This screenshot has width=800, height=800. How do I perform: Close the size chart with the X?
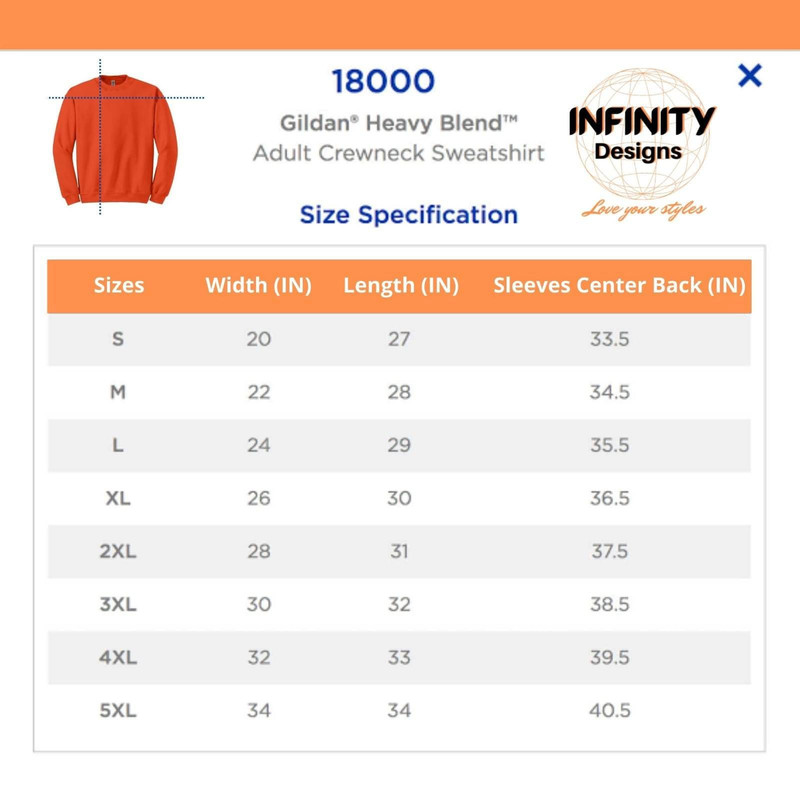pyautogui.click(x=749, y=75)
